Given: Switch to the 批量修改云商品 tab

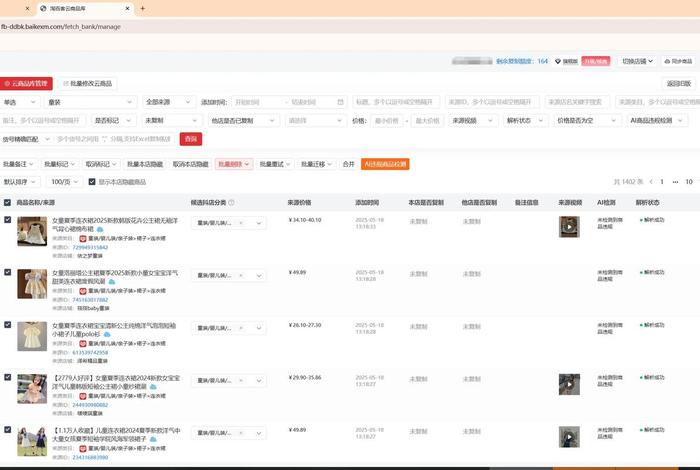Looking at the screenshot, I should pyautogui.click(x=88, y=83).
